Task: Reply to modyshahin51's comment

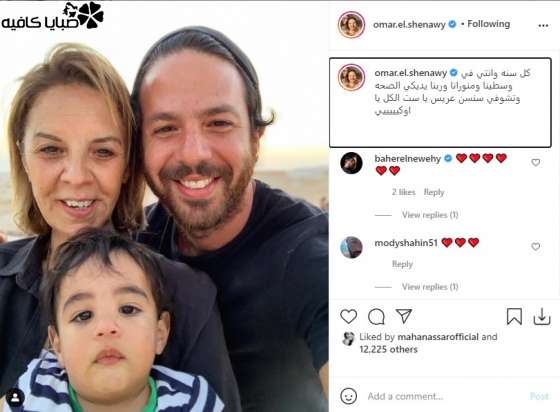Action: (402, 264)
